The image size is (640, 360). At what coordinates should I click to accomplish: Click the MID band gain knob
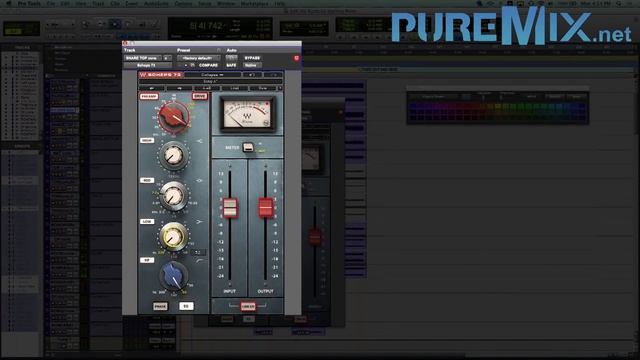[173, 196]
